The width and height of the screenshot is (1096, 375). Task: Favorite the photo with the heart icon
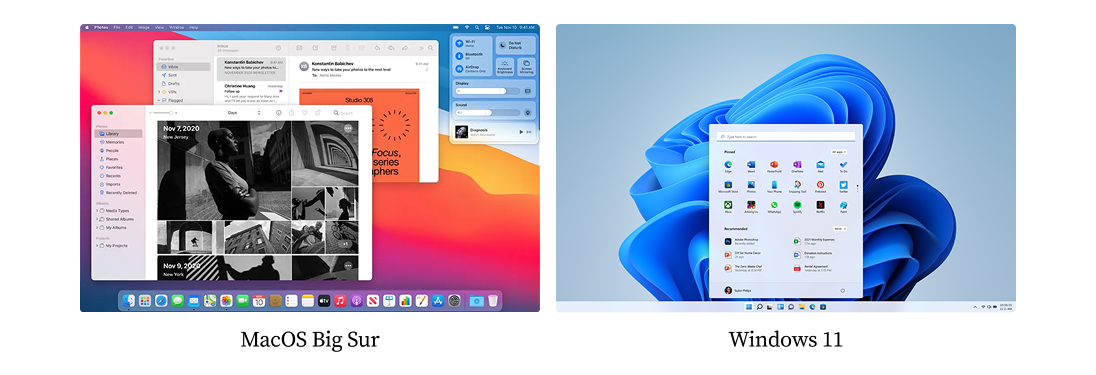point(304,112)
